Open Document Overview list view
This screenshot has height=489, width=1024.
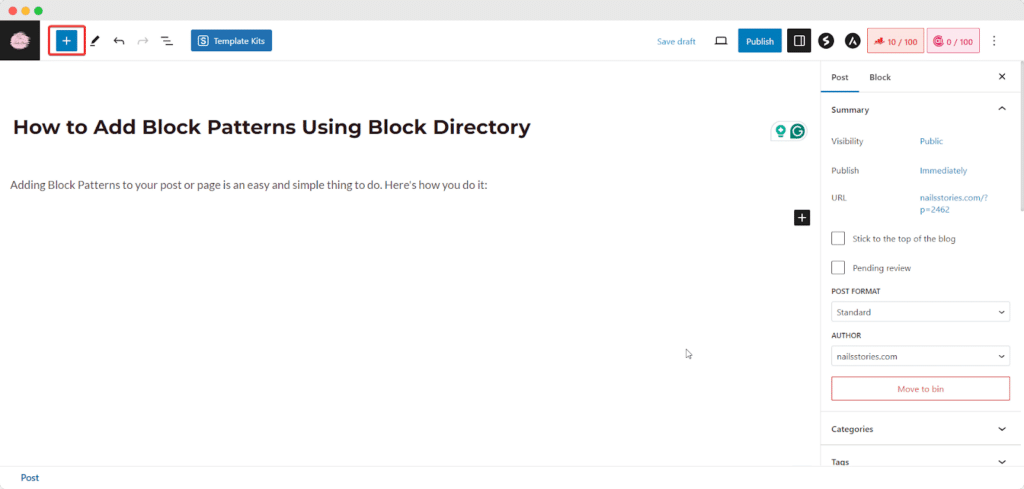[167, 41]
